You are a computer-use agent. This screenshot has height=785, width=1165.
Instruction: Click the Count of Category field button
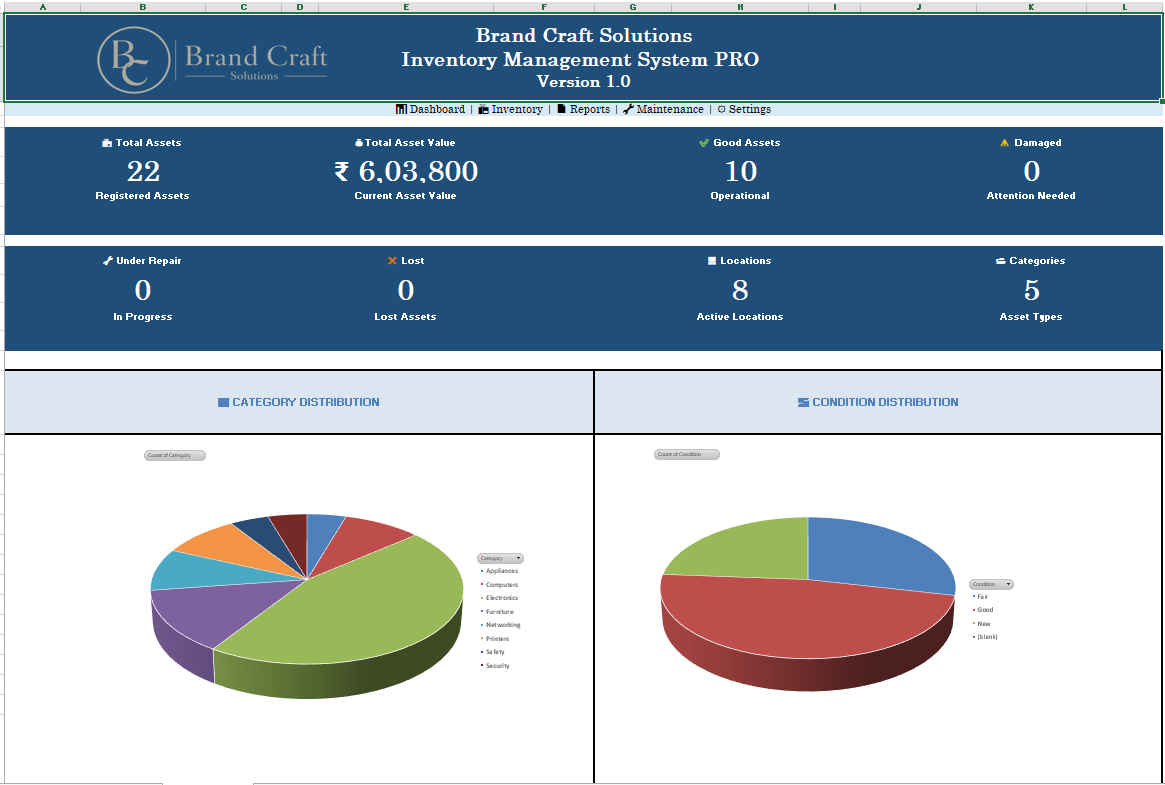(175, 455)
